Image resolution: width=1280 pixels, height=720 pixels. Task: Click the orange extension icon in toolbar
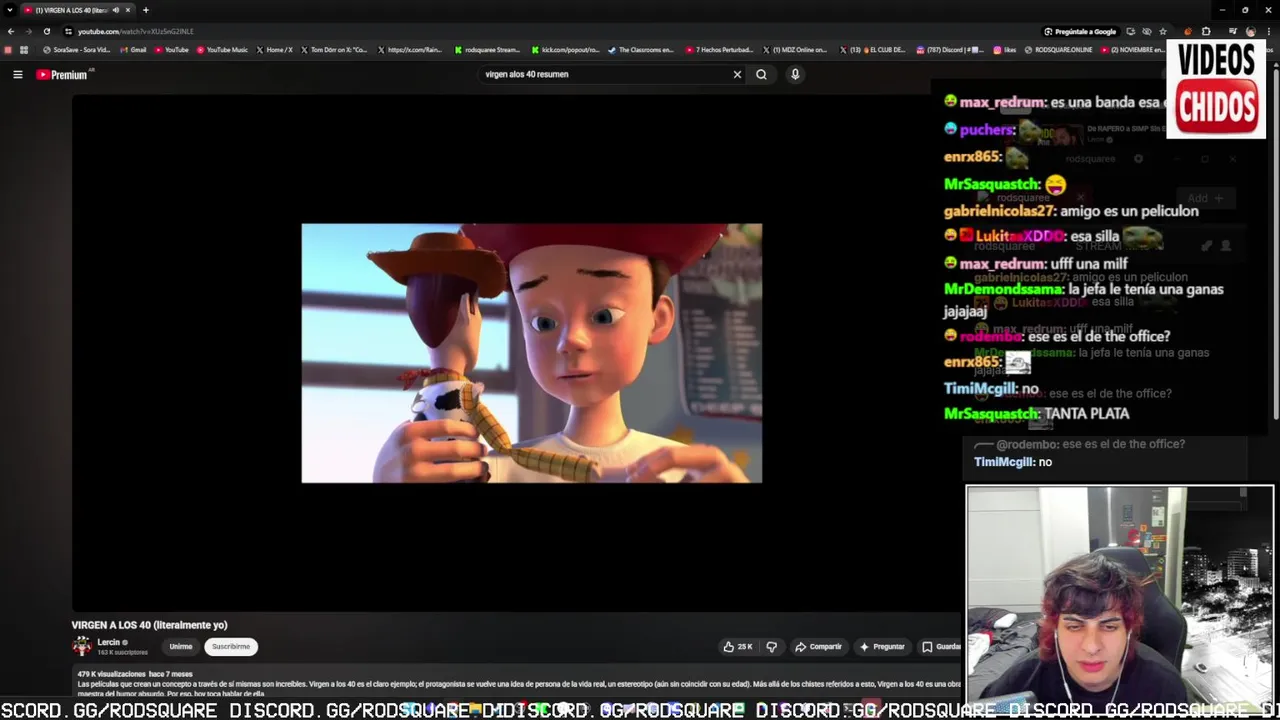[1188, 31]
